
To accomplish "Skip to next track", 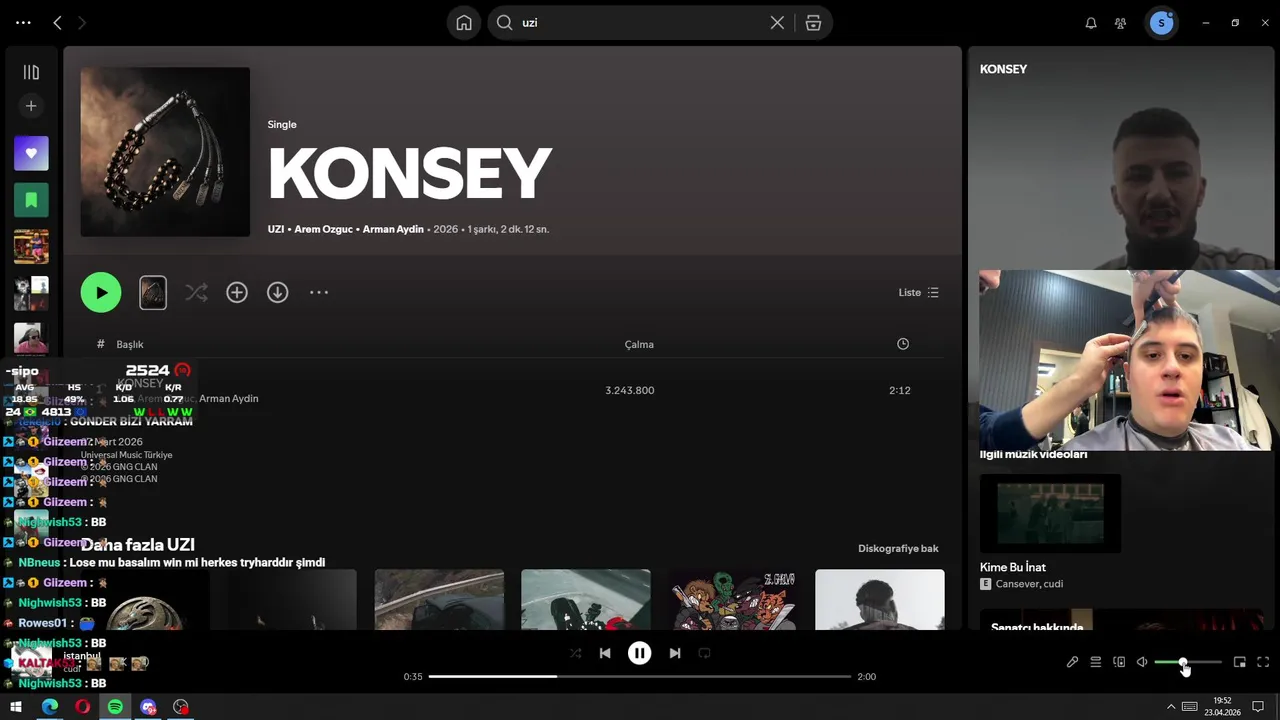I will 675,653.
